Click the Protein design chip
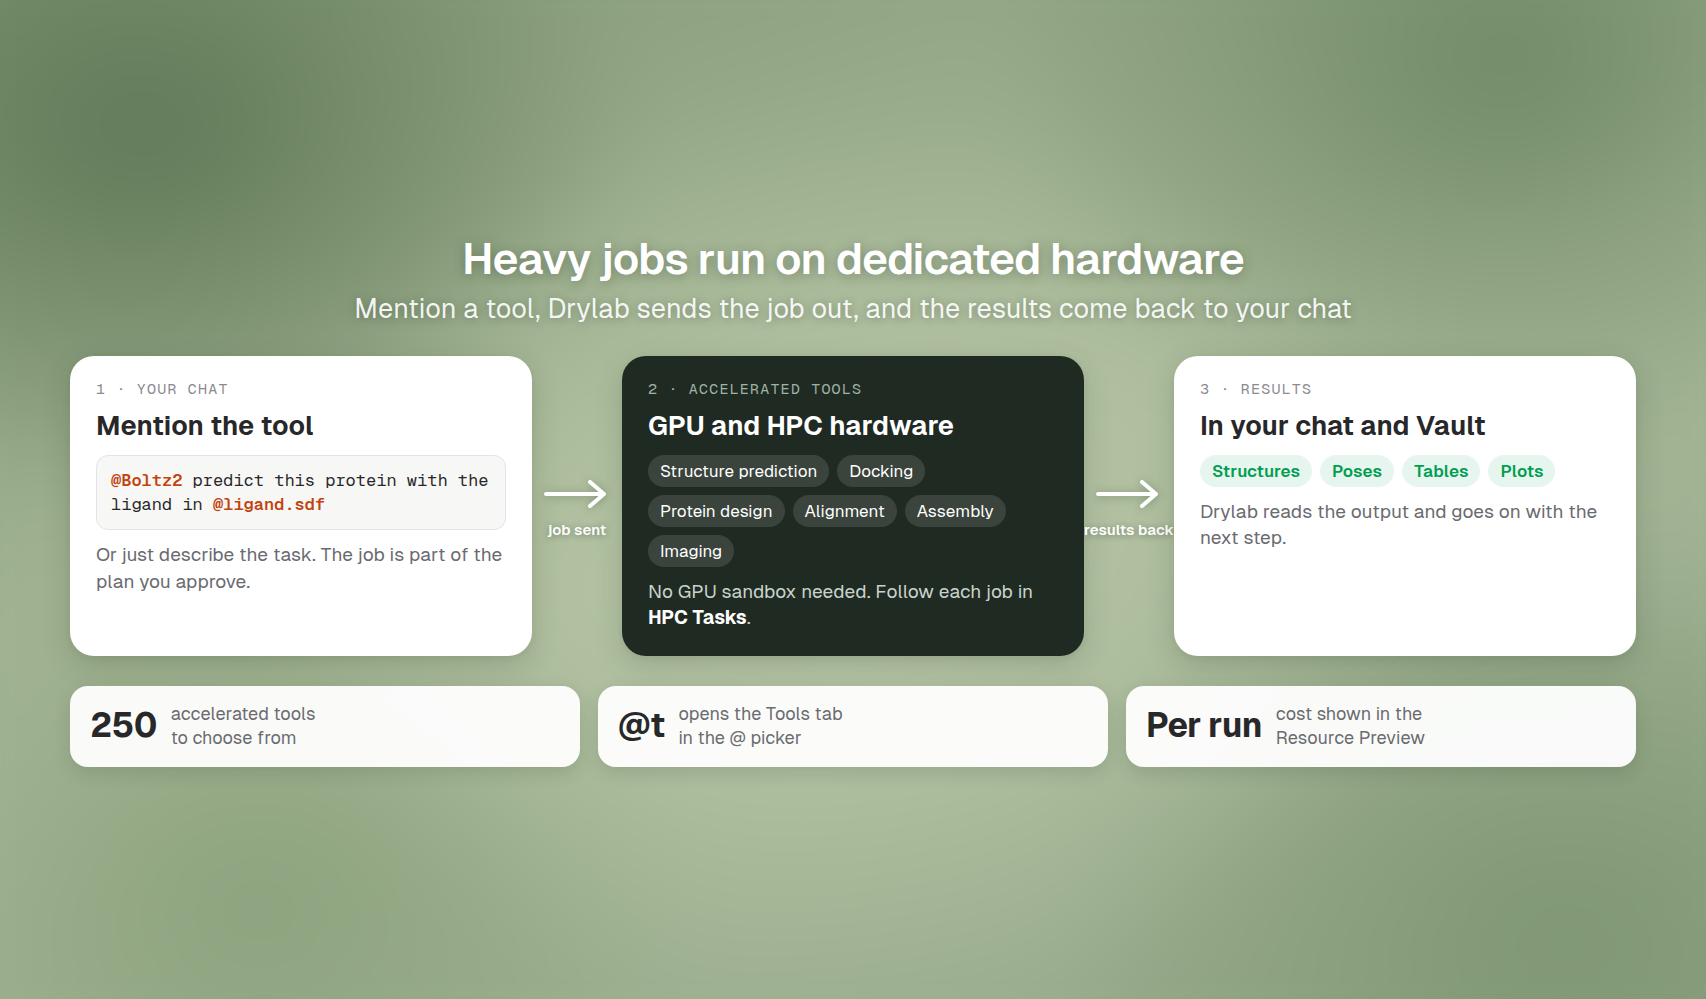Screen dimensions: 1706x999 (716, 511)
